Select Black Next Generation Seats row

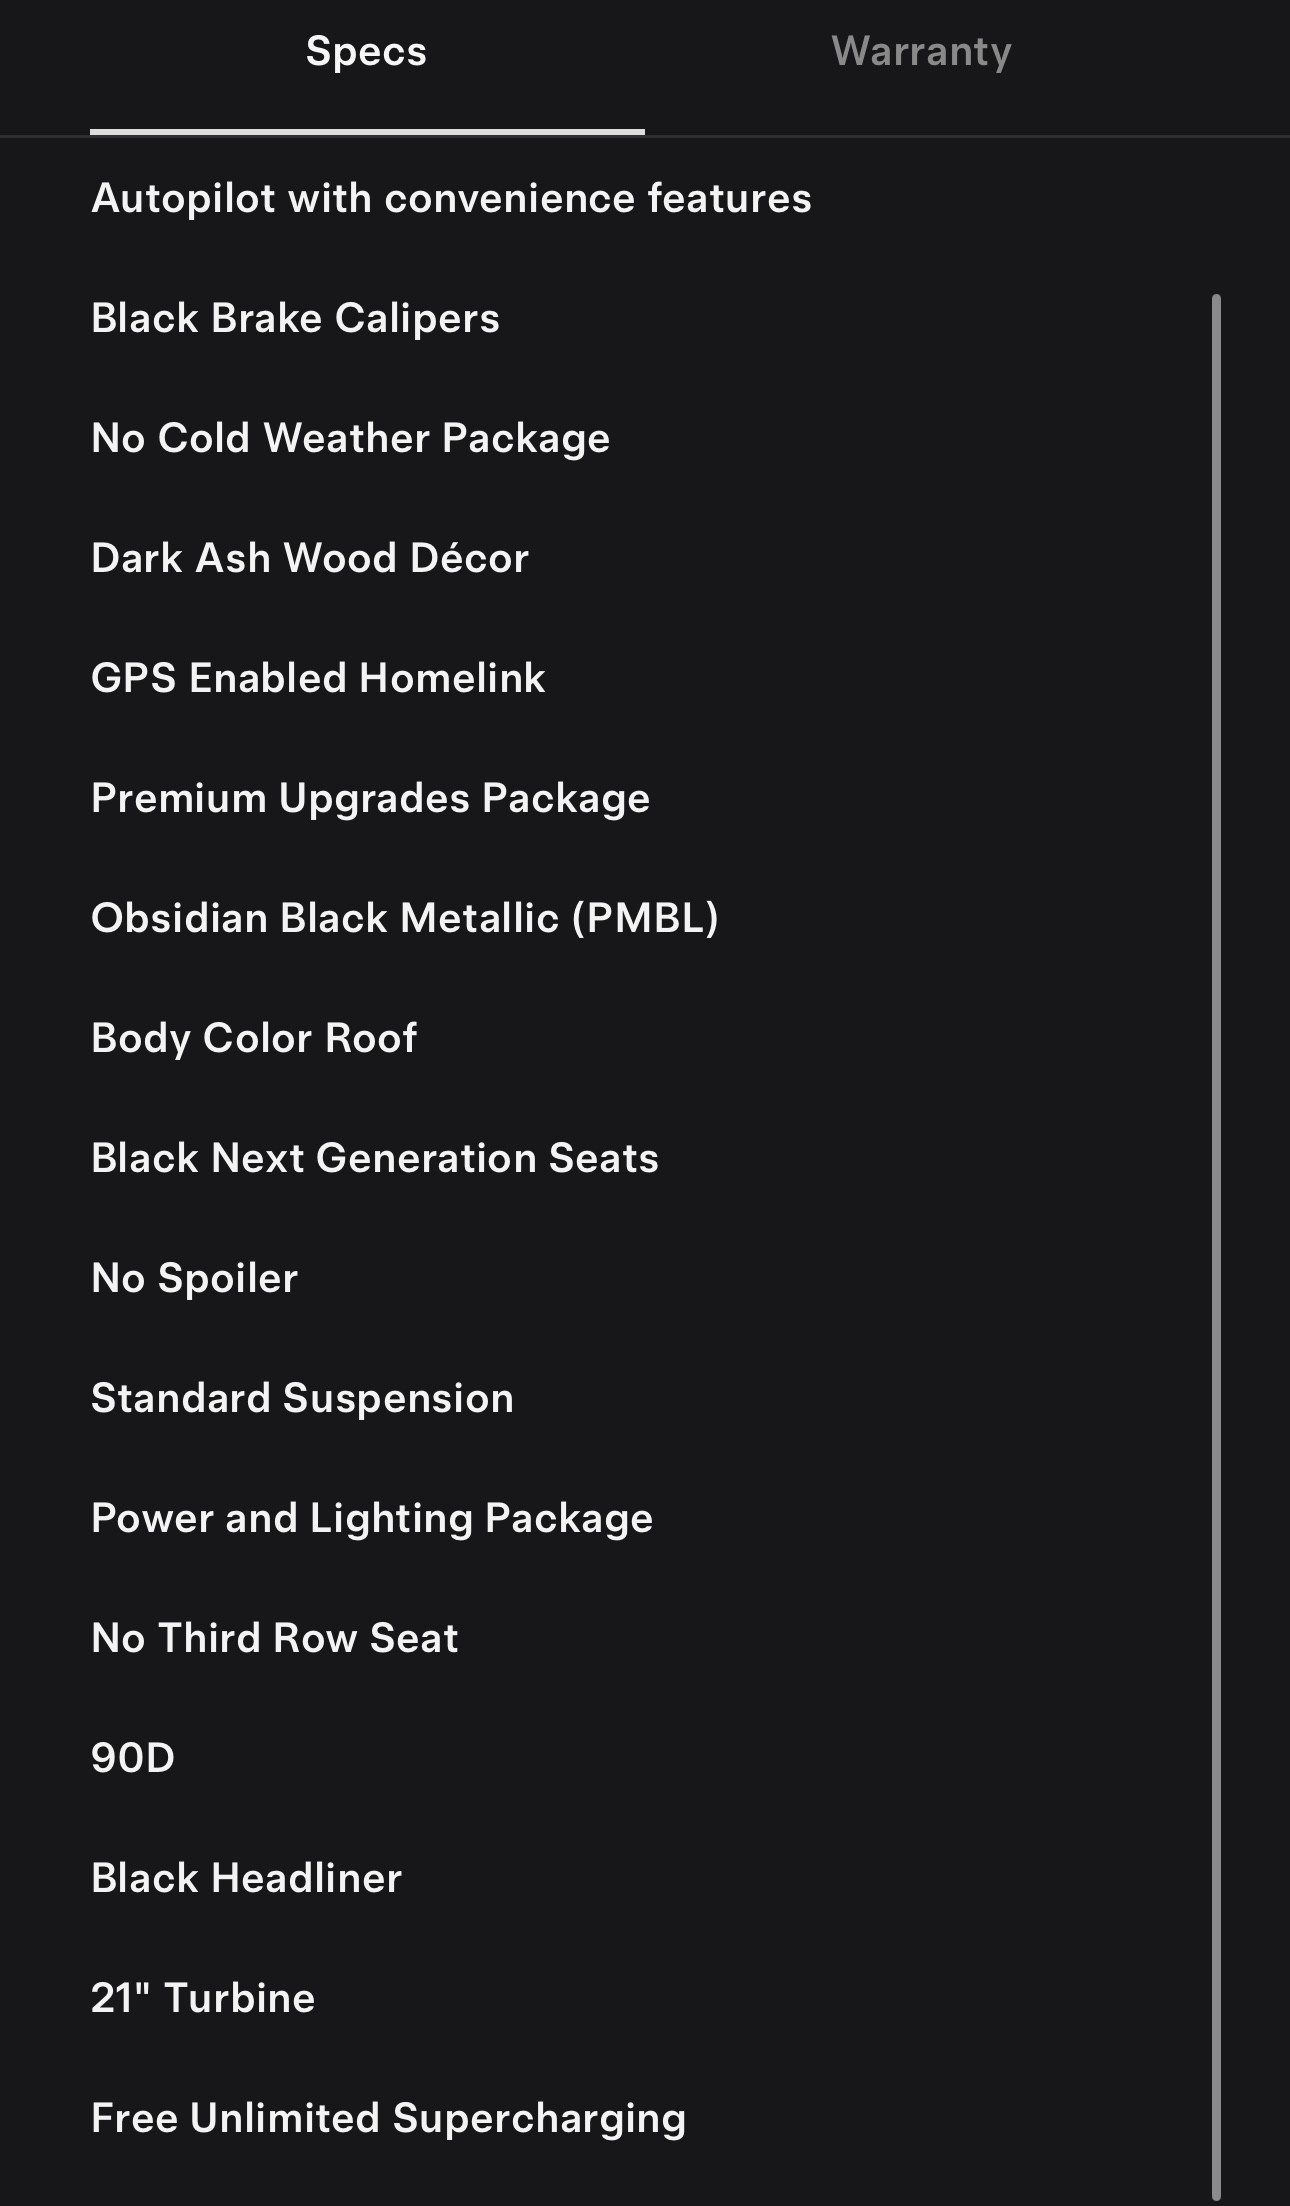pyautogui.click(x=375, y=1158)
